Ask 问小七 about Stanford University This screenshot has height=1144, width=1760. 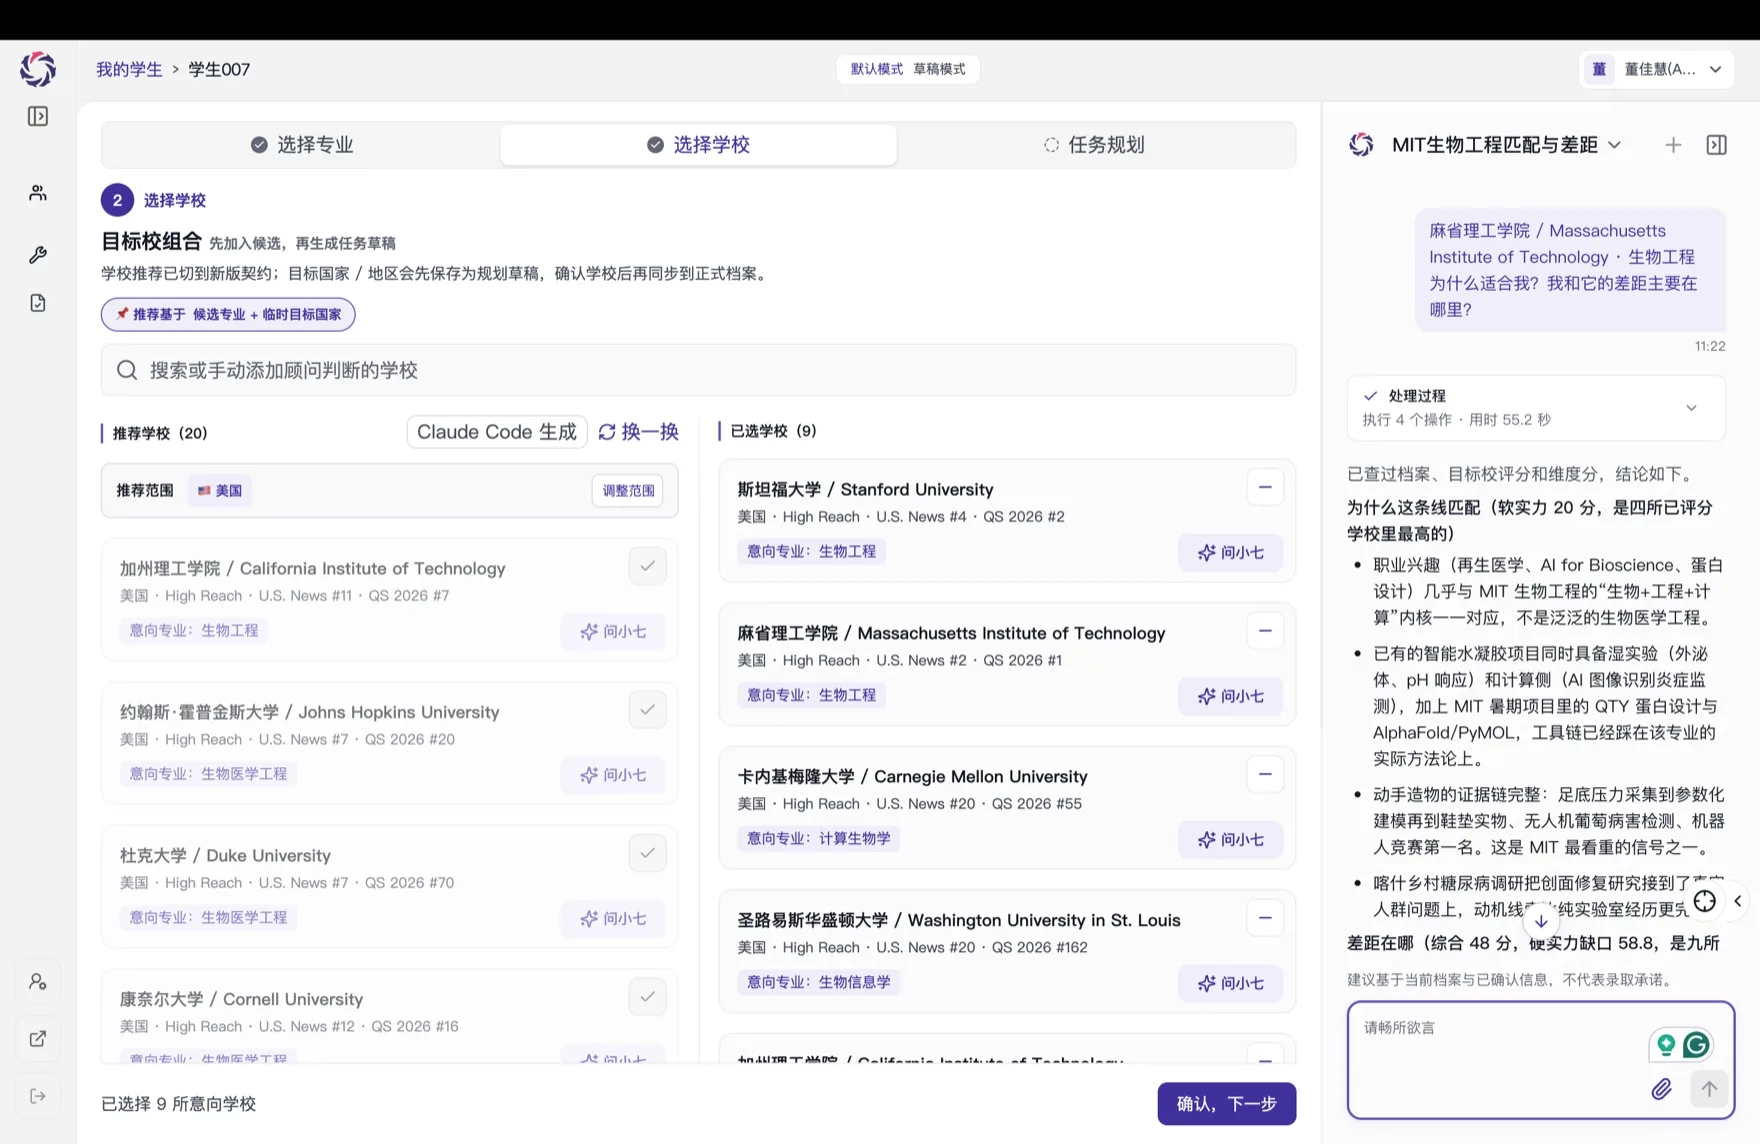1231,553
